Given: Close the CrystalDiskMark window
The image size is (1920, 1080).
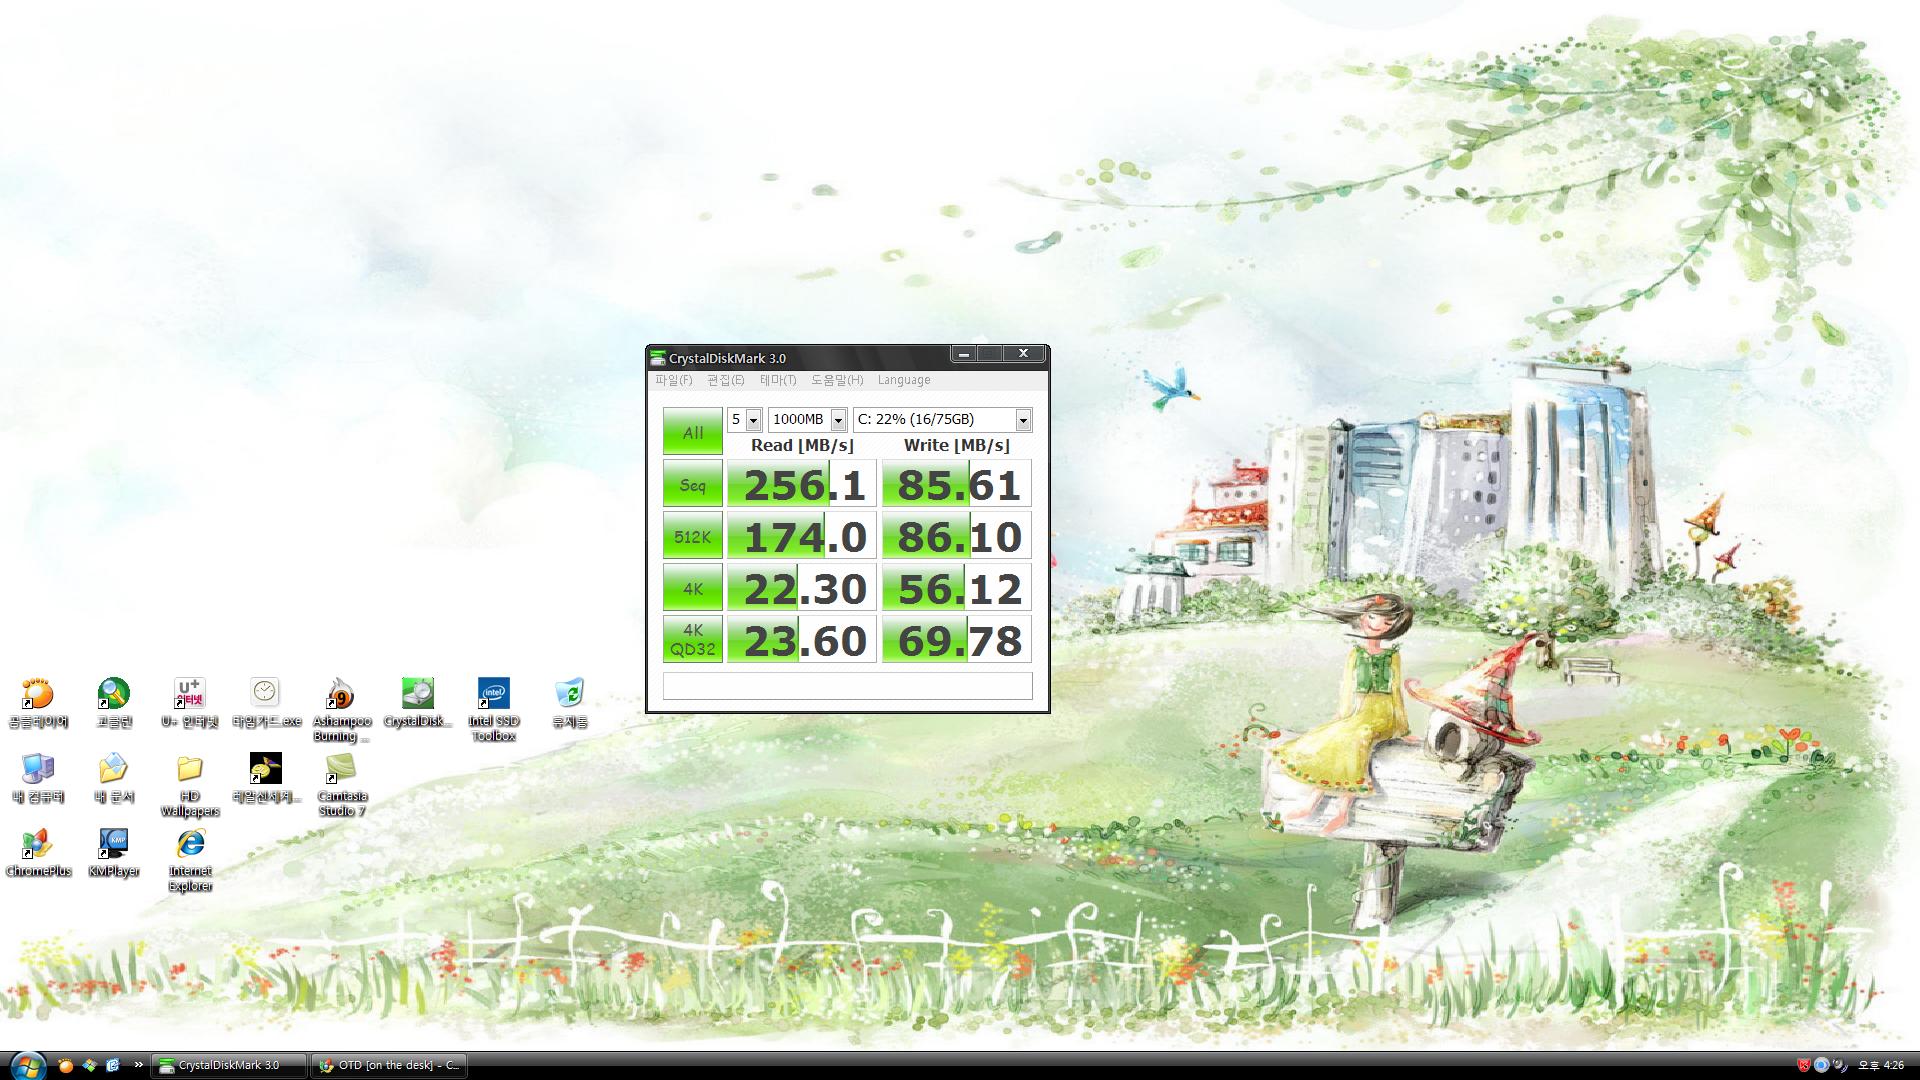Looking at the screenshot, I should (x=1024, y=354).
